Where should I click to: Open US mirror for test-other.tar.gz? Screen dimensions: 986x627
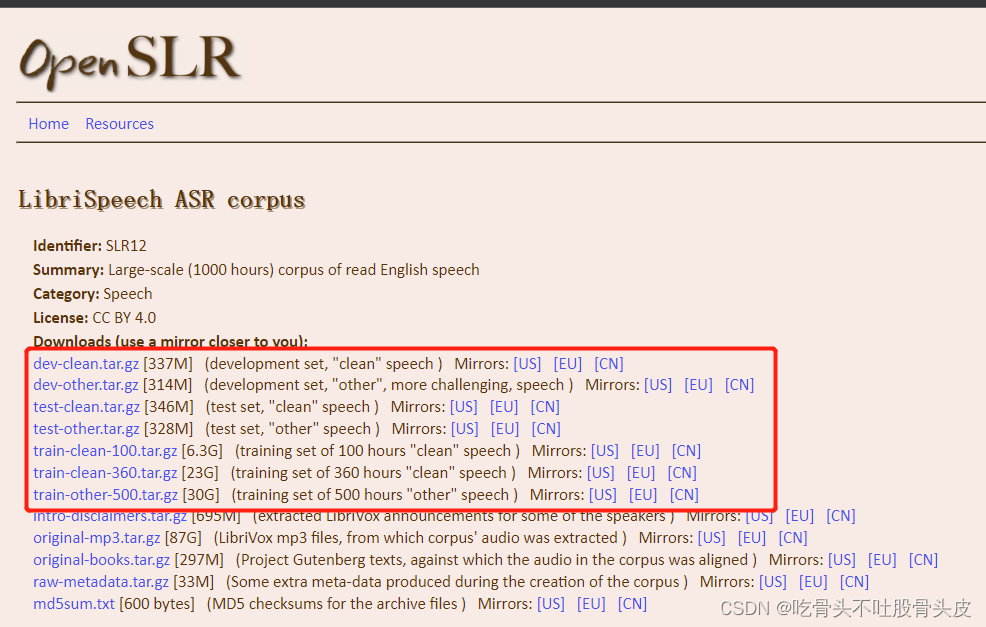(x=465, y=429)
